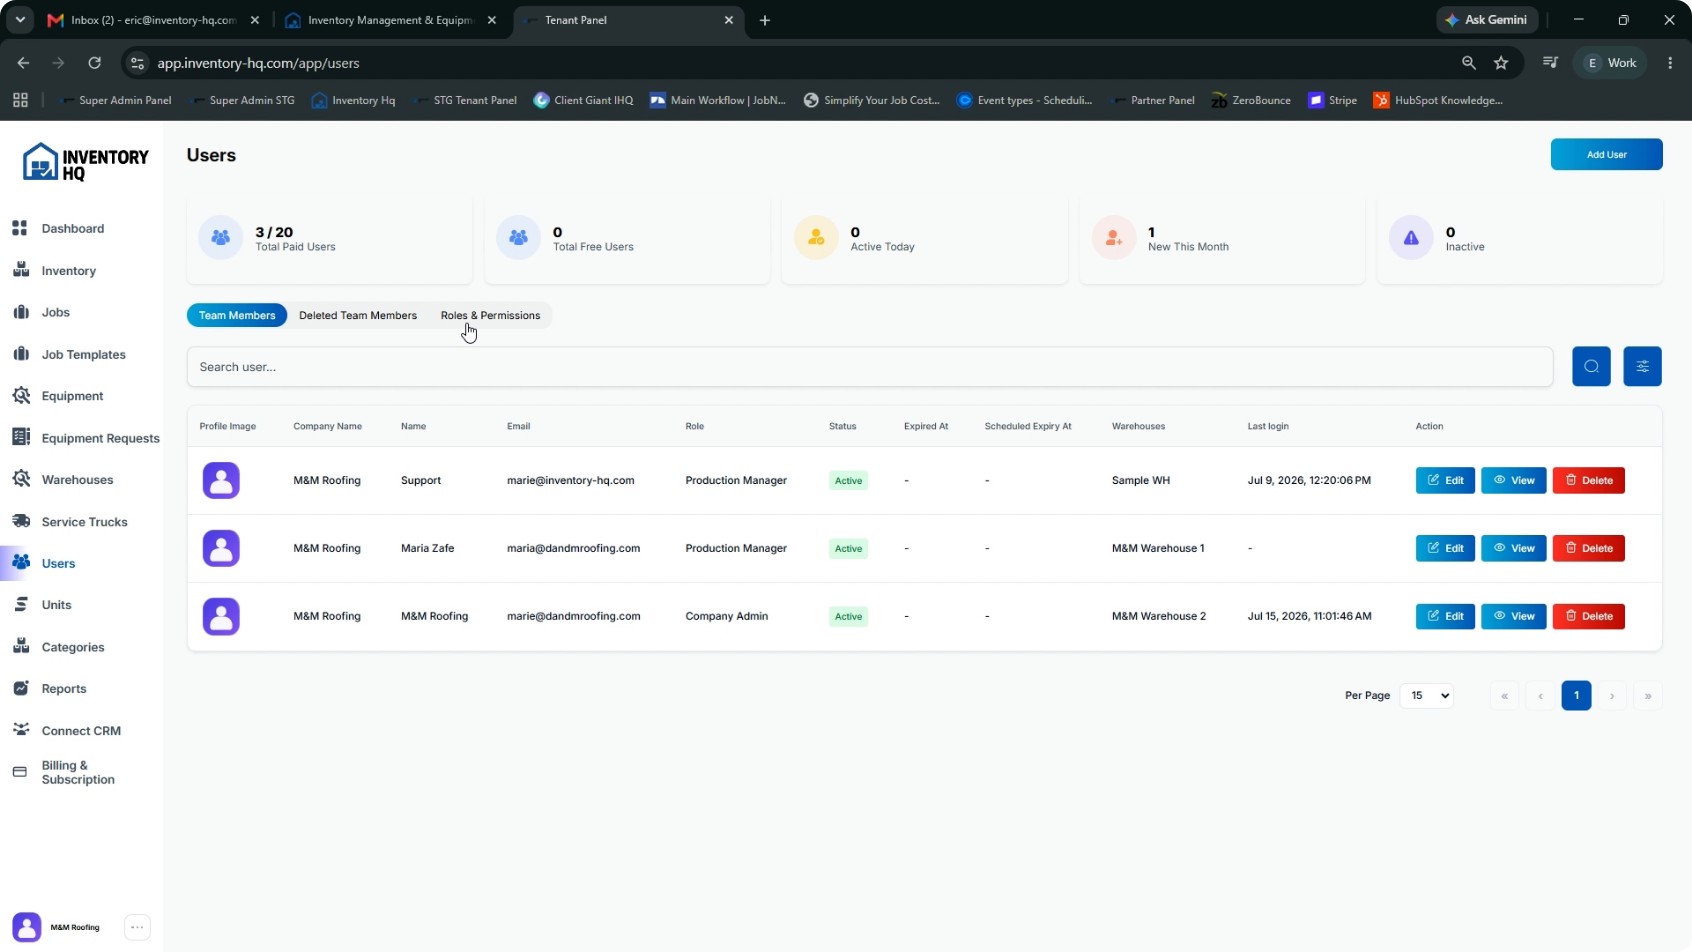Click the Add User button
This screenshot has width=1692, height=952.
click(x=1606, y=154)
